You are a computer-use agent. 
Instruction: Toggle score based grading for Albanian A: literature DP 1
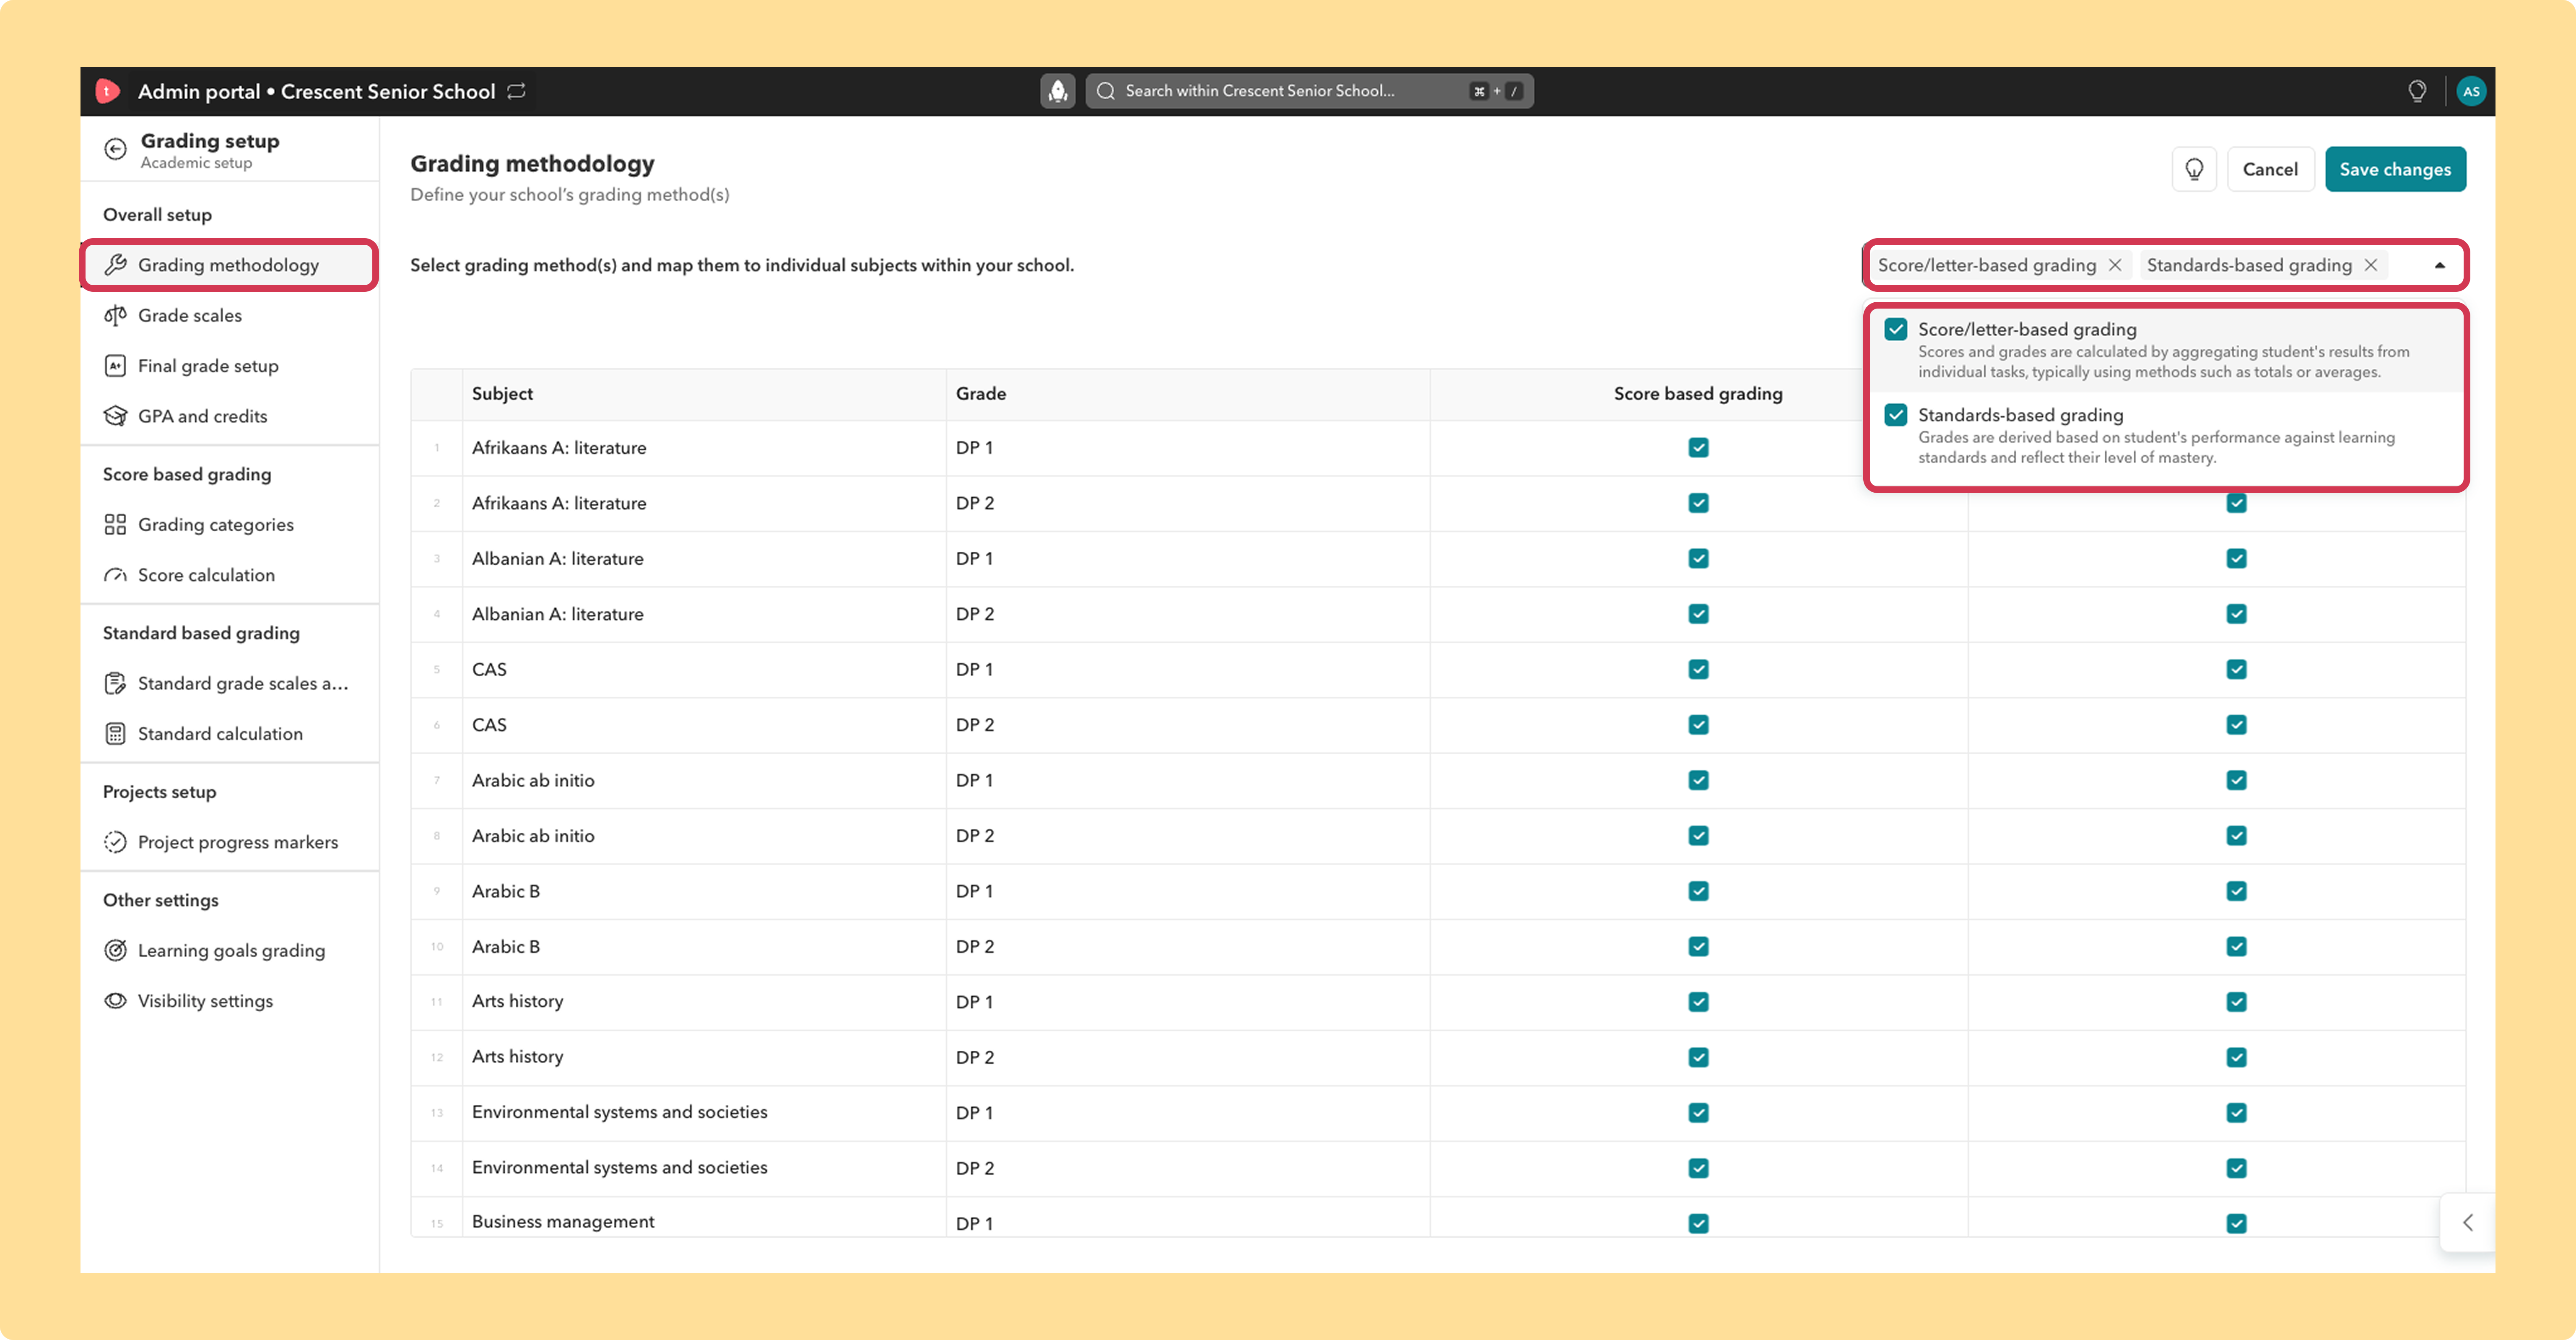coord(1698,559)
